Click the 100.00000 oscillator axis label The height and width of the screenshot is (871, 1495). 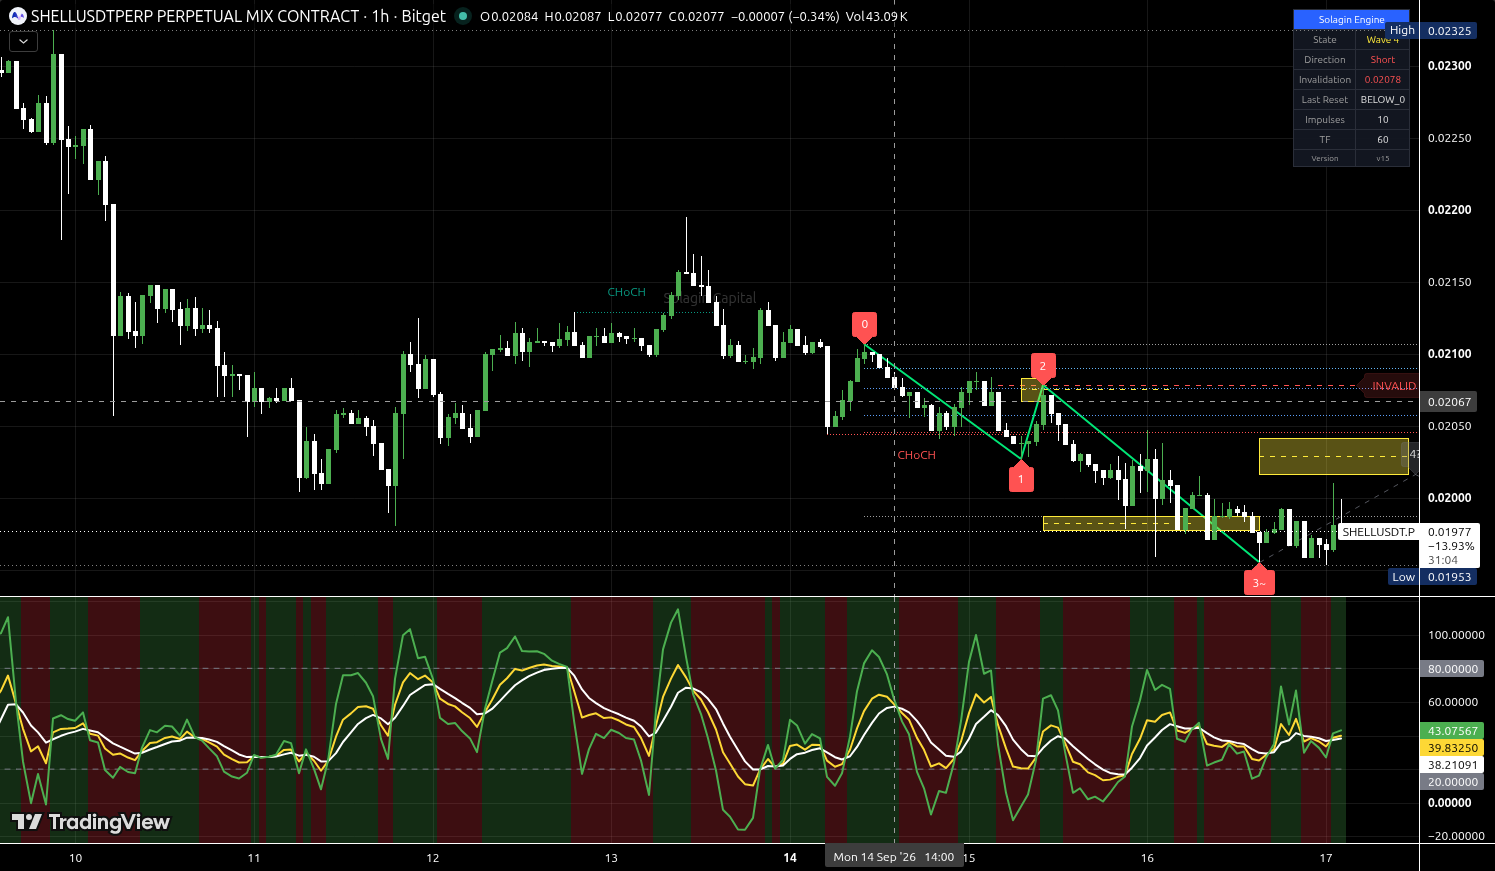coord(1456,635)
